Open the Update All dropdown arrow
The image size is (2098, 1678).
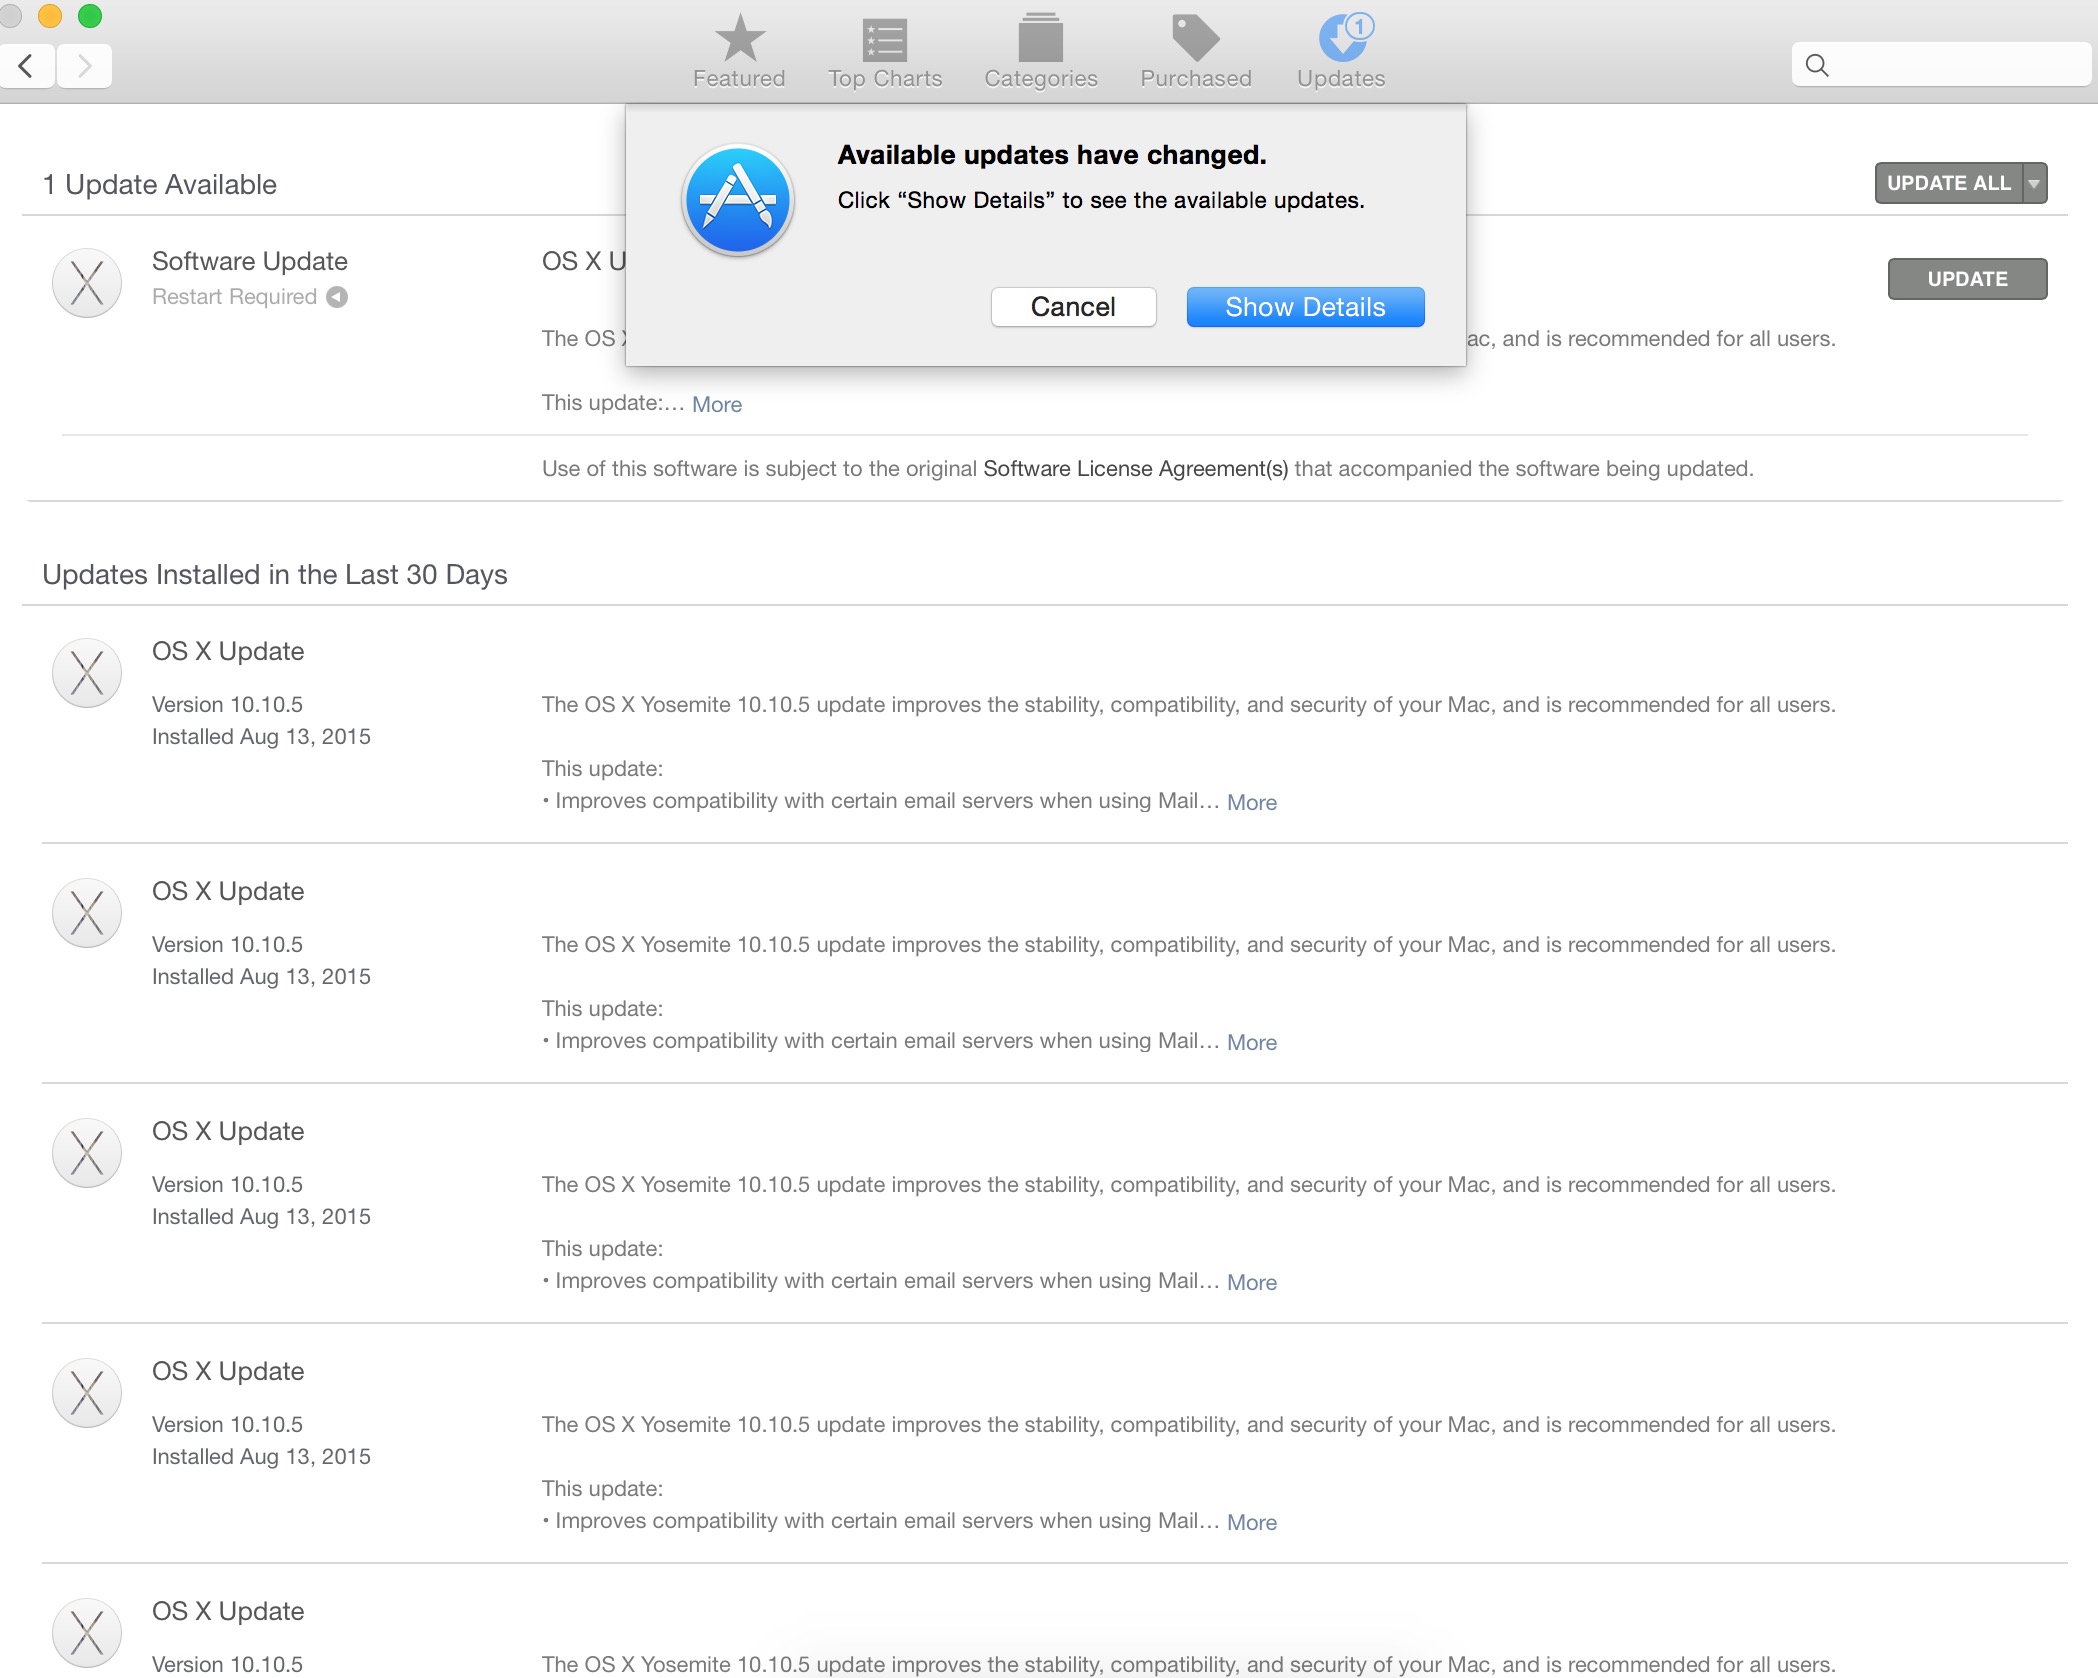pos(2034,184)
